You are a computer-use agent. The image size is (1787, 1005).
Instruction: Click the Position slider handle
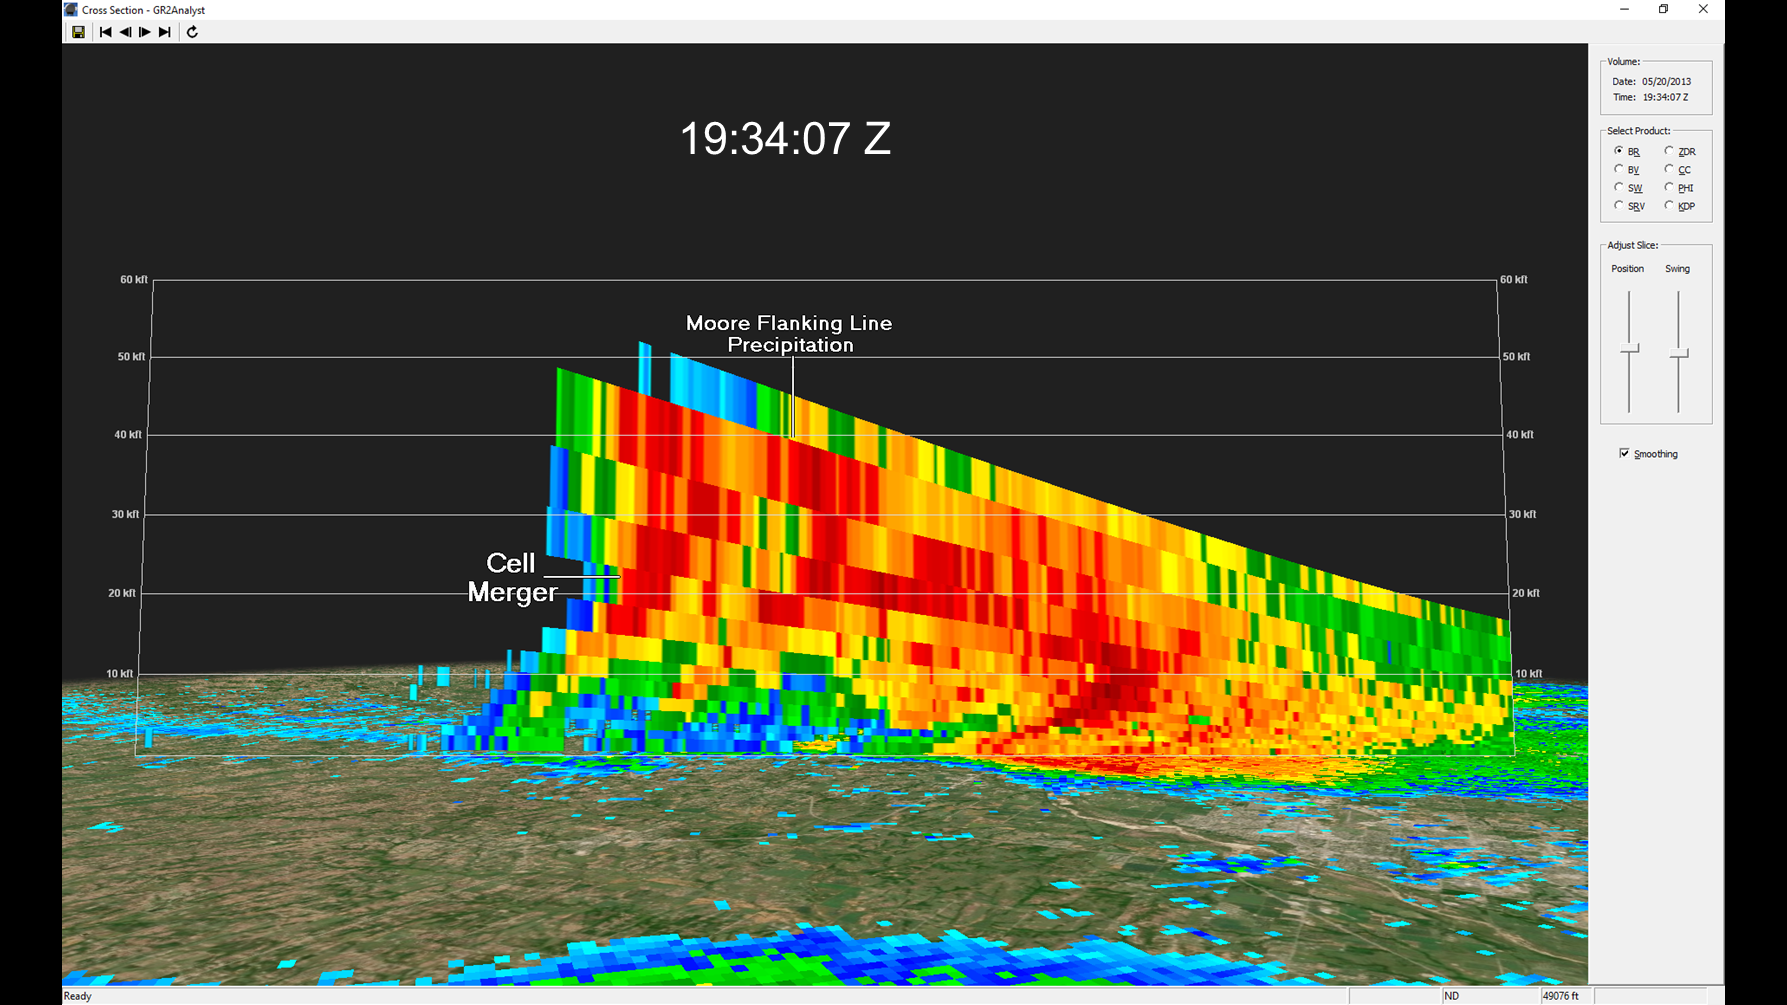pos(1630,349)
